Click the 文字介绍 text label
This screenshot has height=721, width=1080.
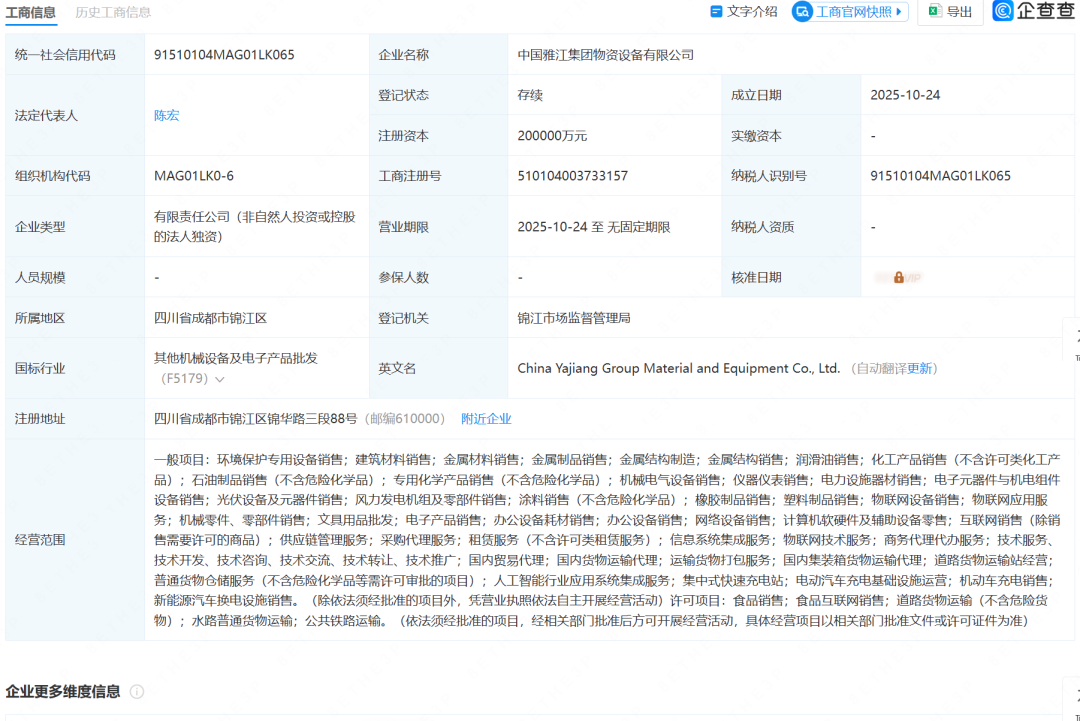pyautogui.click(x=752, y=12)
